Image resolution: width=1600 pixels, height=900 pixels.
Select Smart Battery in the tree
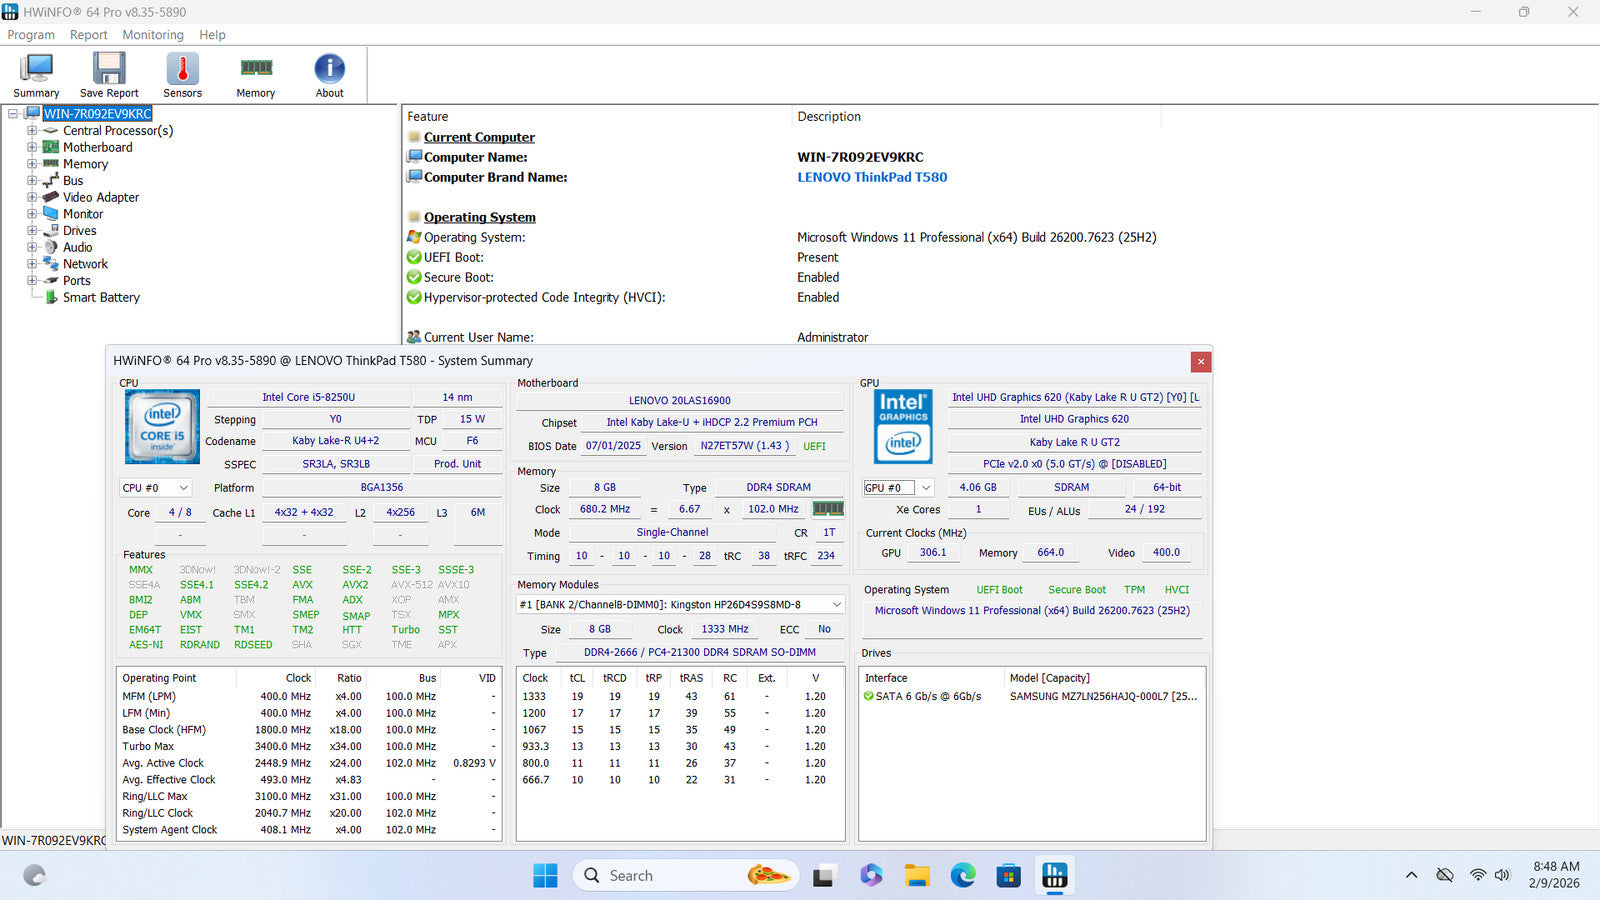tap(101, 298)
